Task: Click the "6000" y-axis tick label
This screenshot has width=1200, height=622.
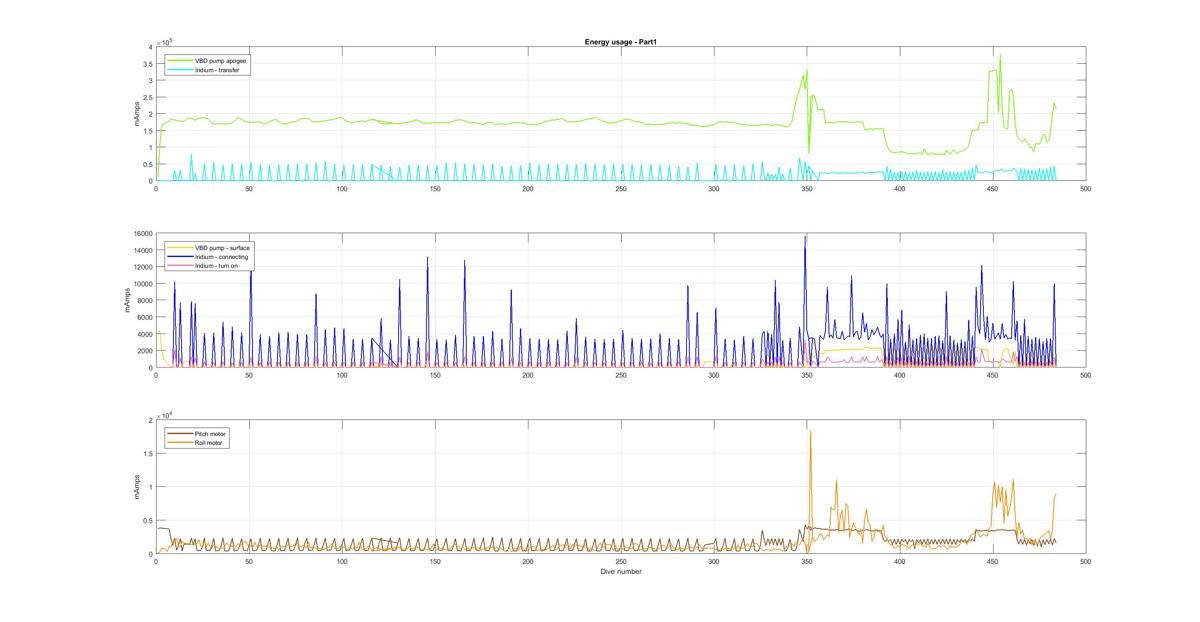Action: click(145, 318)
